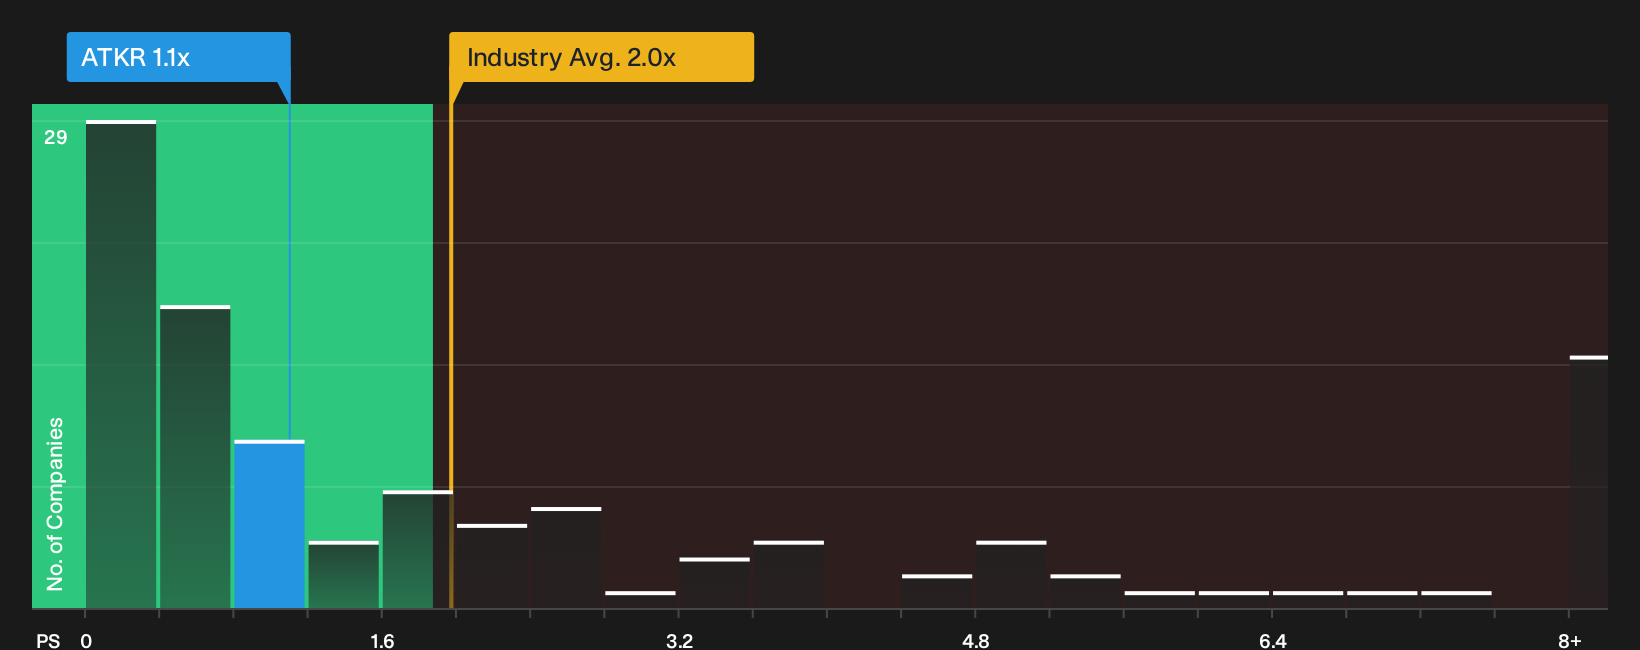
Task: Click the blue ATKR 1.1x label
Action: tap(178, 57)
